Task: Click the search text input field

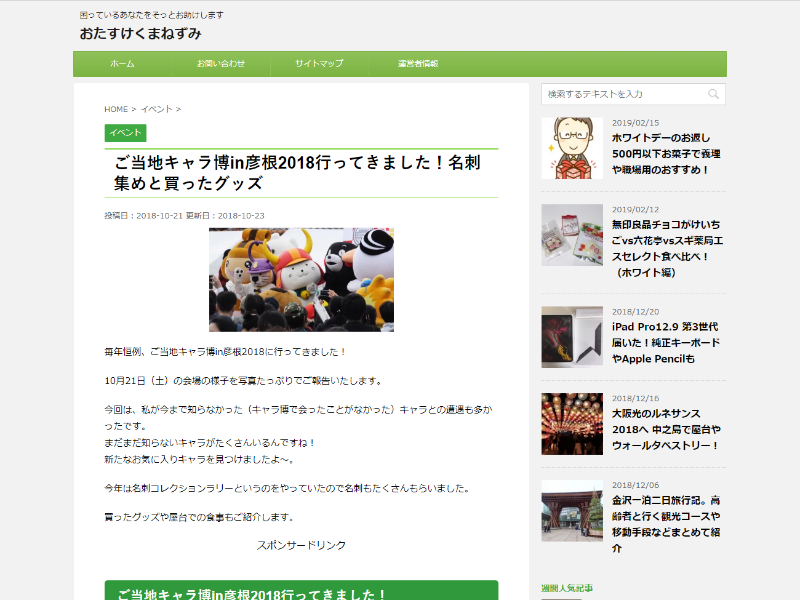Action: (622, 94)
